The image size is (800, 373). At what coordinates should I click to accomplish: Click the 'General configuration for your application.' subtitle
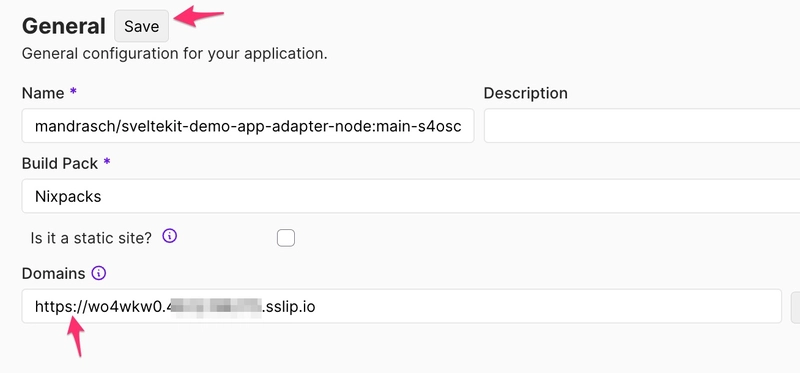pos(174,54)
